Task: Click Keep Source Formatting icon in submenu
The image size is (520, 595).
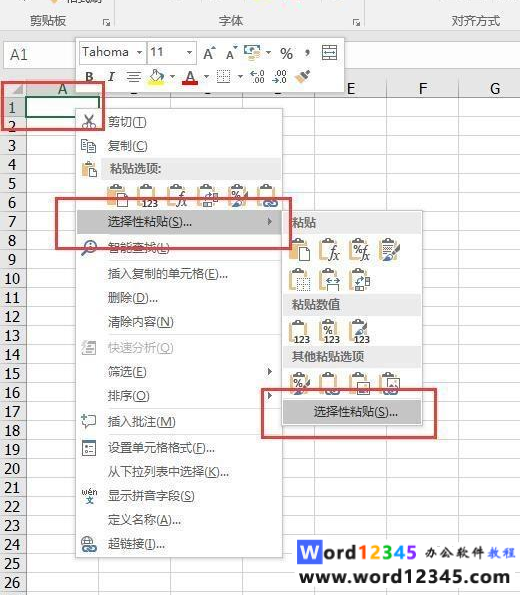Action: [389, 250]
